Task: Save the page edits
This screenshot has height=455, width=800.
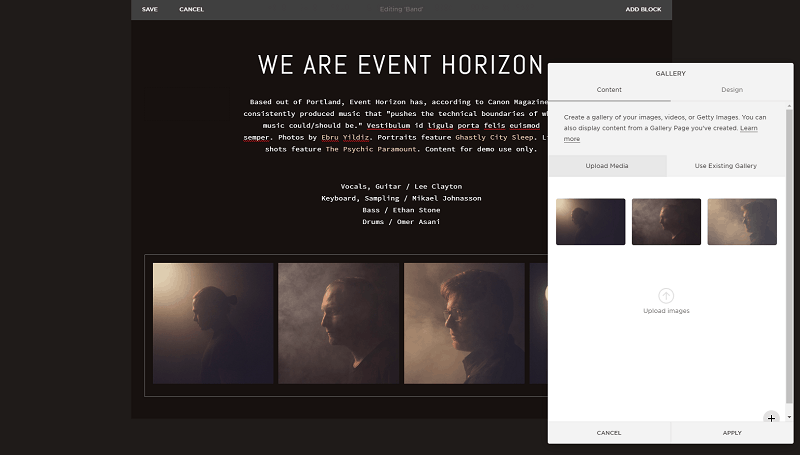Action: tap(149, 9)
